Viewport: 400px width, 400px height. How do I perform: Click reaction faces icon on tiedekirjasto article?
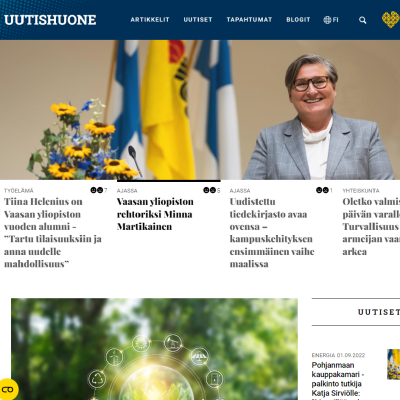[322, 190]
